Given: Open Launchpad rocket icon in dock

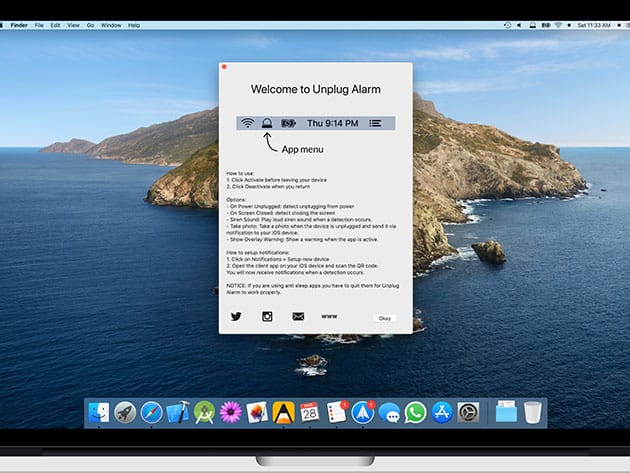Looking at the screenshot, I should click(x=125, y=412).
